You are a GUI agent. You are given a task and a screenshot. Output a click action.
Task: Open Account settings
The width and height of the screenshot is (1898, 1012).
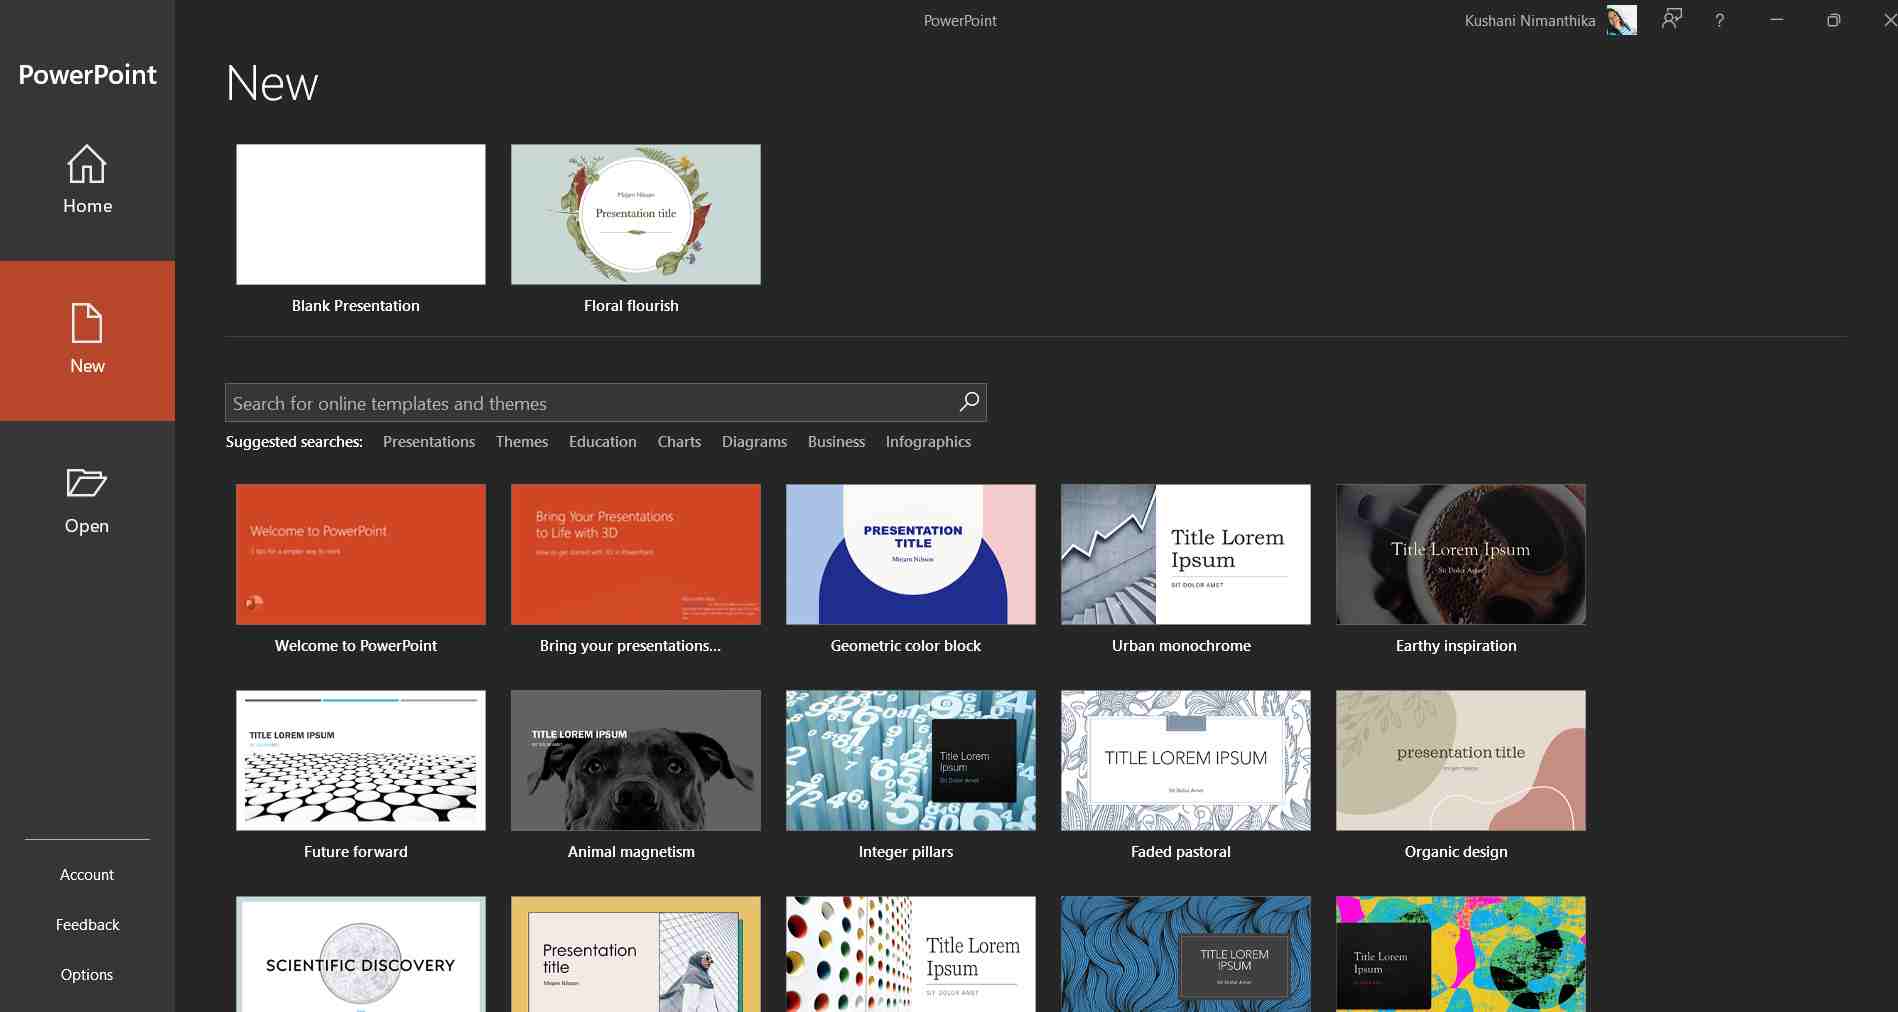click(87, 874)
